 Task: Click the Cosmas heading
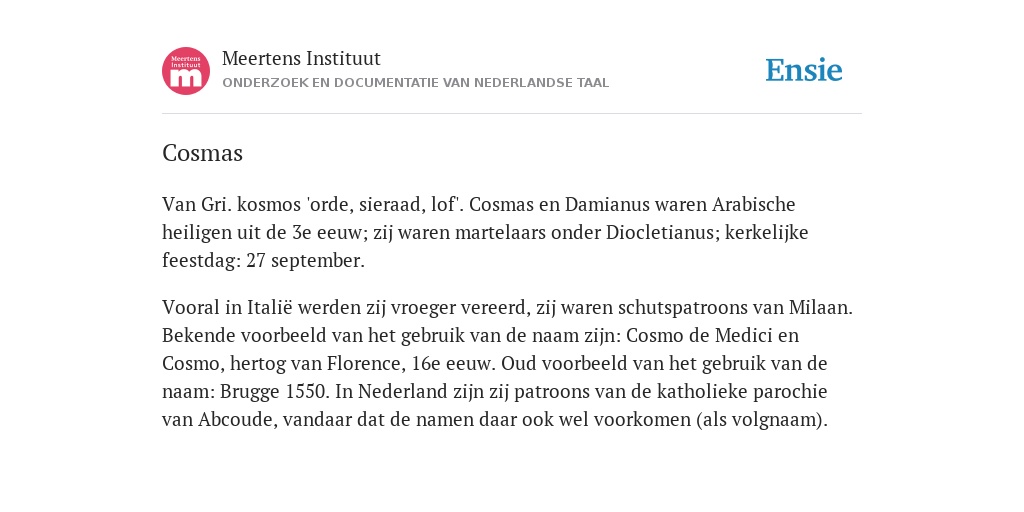point(202,153)
